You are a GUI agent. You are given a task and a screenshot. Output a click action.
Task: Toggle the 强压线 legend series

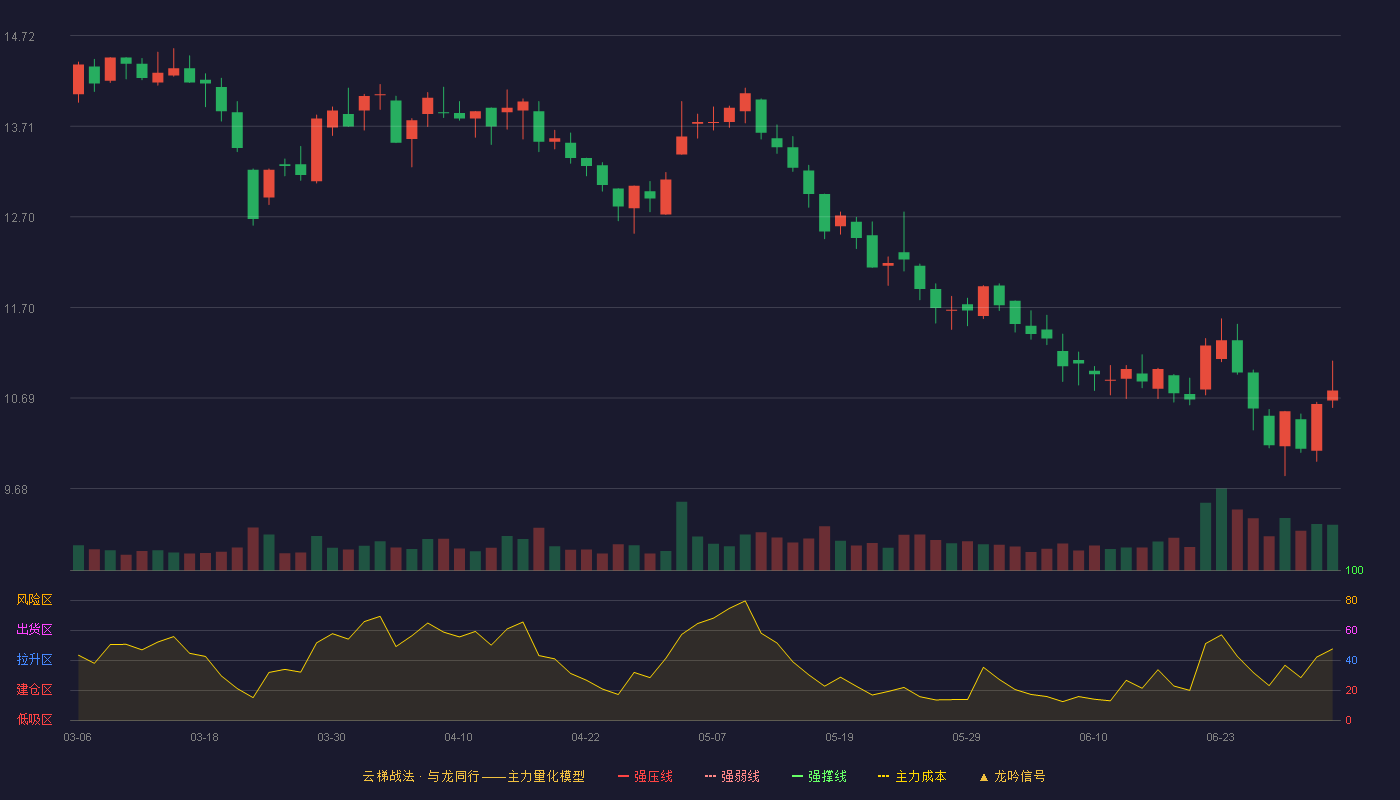click(645, 776)
